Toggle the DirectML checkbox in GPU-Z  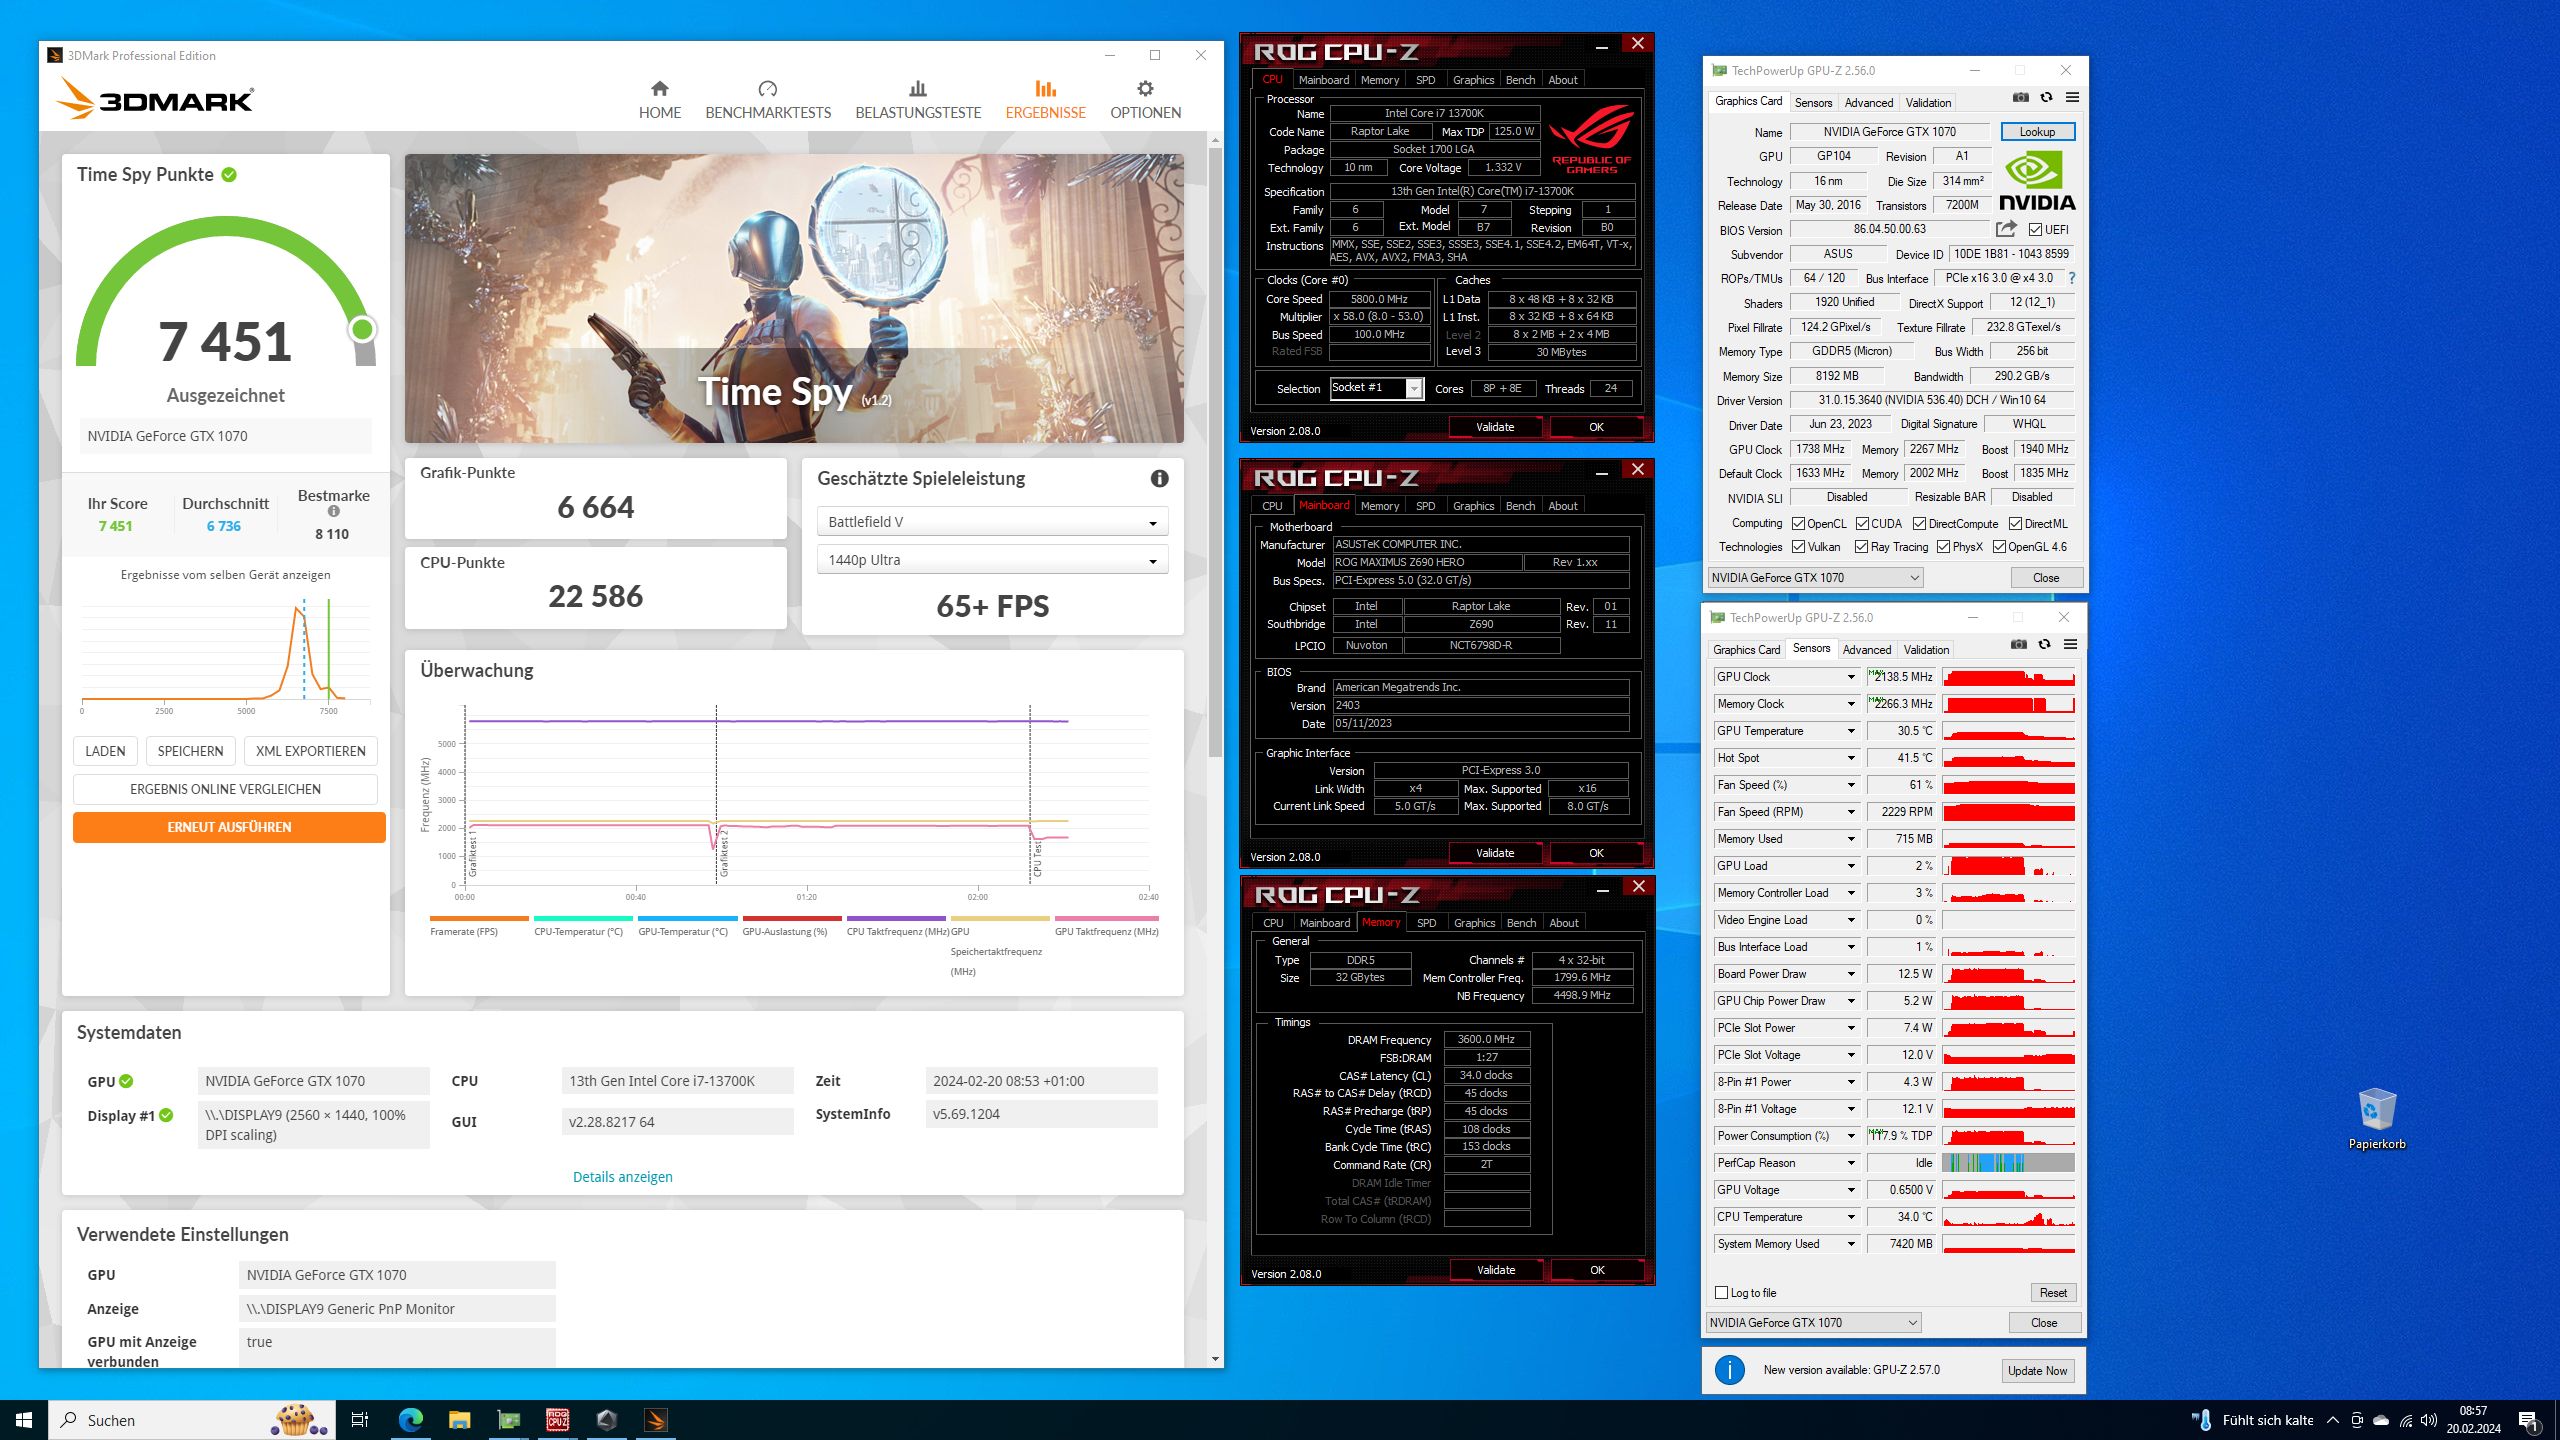coord(2015,524)
